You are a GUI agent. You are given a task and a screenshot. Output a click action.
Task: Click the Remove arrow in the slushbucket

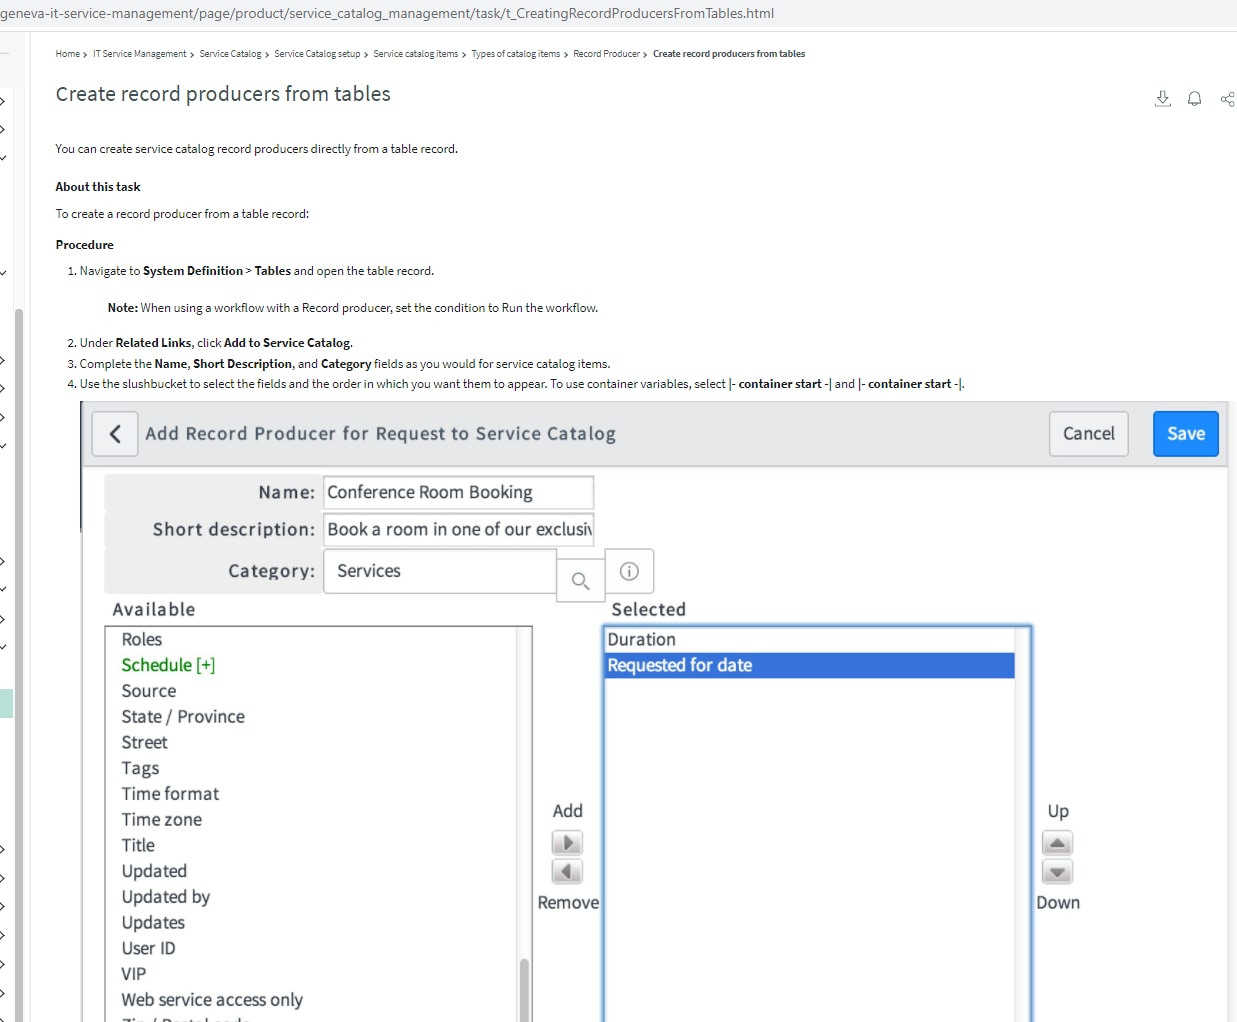[567, 871]
